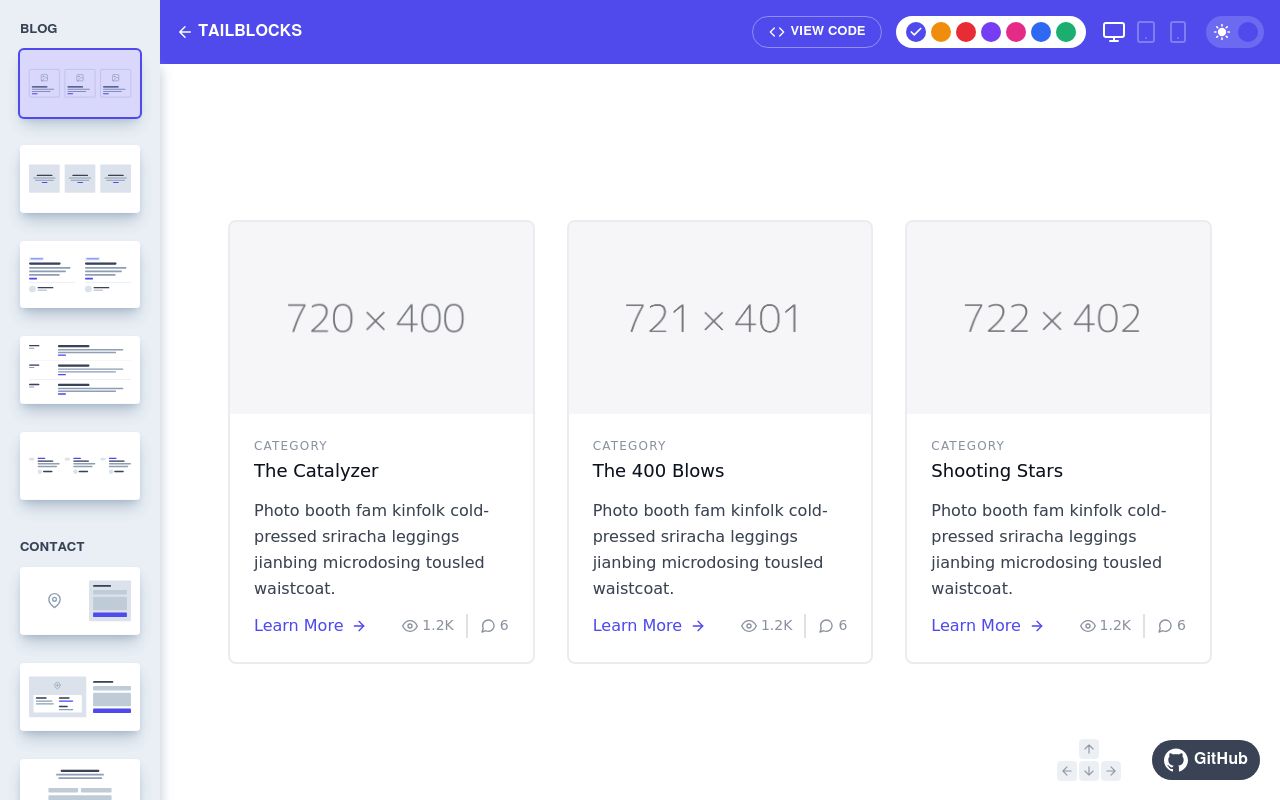Click the view count on The 400 Blows

[x=767, y=626]
